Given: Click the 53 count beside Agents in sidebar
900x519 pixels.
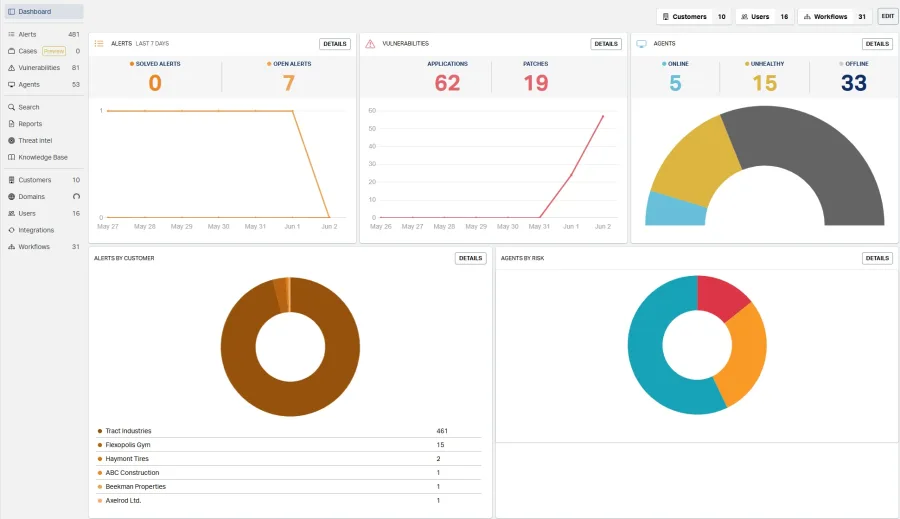Looking at the screenshot, I should point(76,84).
